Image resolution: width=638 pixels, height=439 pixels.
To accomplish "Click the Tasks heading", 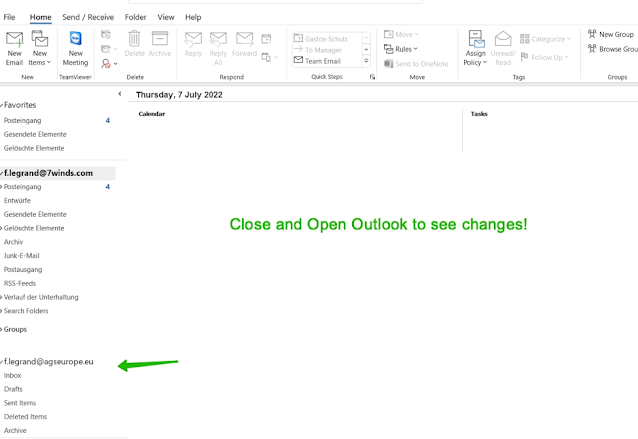I will click(x=479, y=114).
